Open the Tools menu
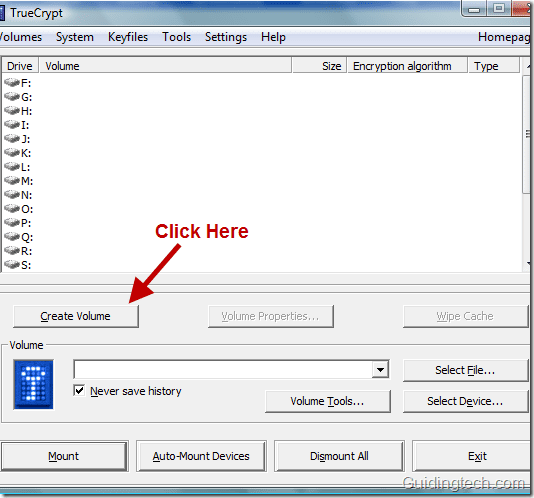The height and width of the screenshot is (498, 534). tap(176, 37)
